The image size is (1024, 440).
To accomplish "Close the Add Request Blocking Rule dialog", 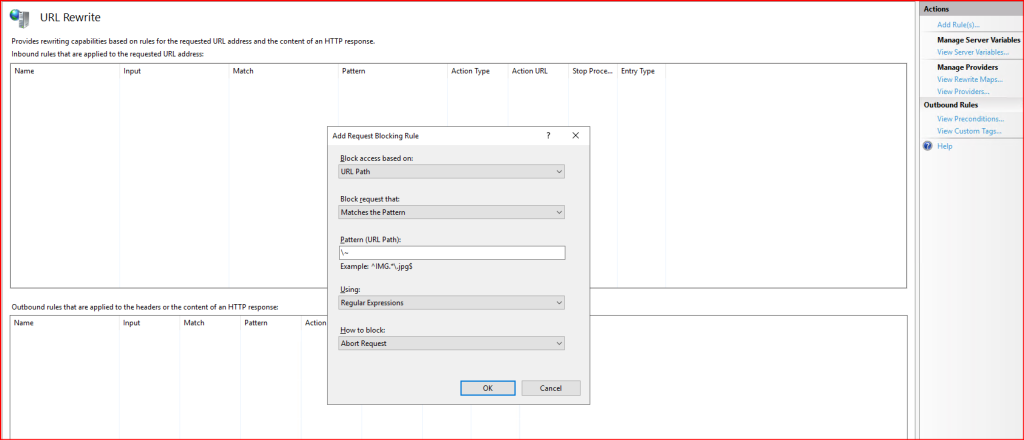I will pyautogui.click(x=575, y=135).
